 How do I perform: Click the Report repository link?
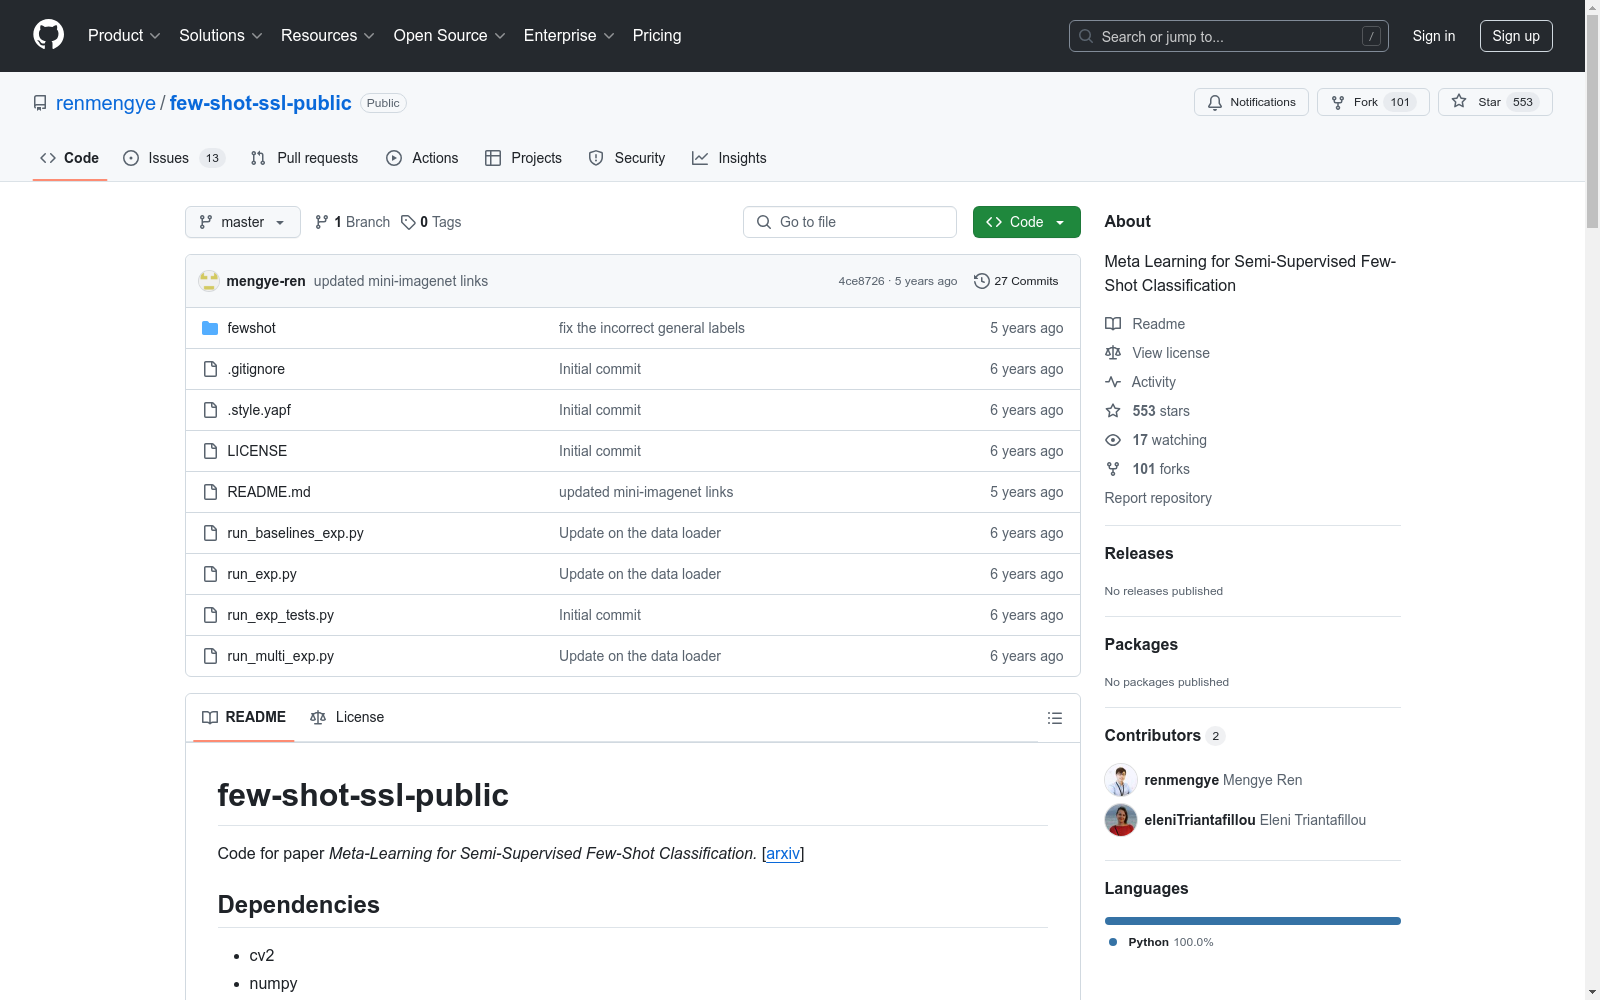coord(1158,498)
